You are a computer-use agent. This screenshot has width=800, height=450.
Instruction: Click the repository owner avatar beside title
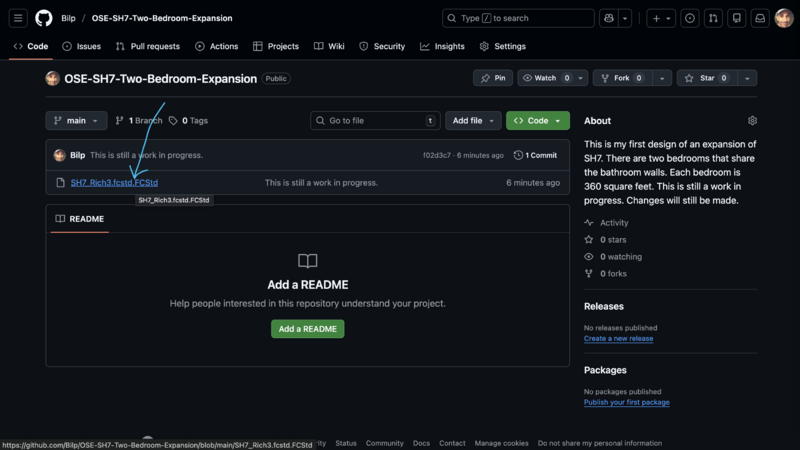(x=53, y=79)
